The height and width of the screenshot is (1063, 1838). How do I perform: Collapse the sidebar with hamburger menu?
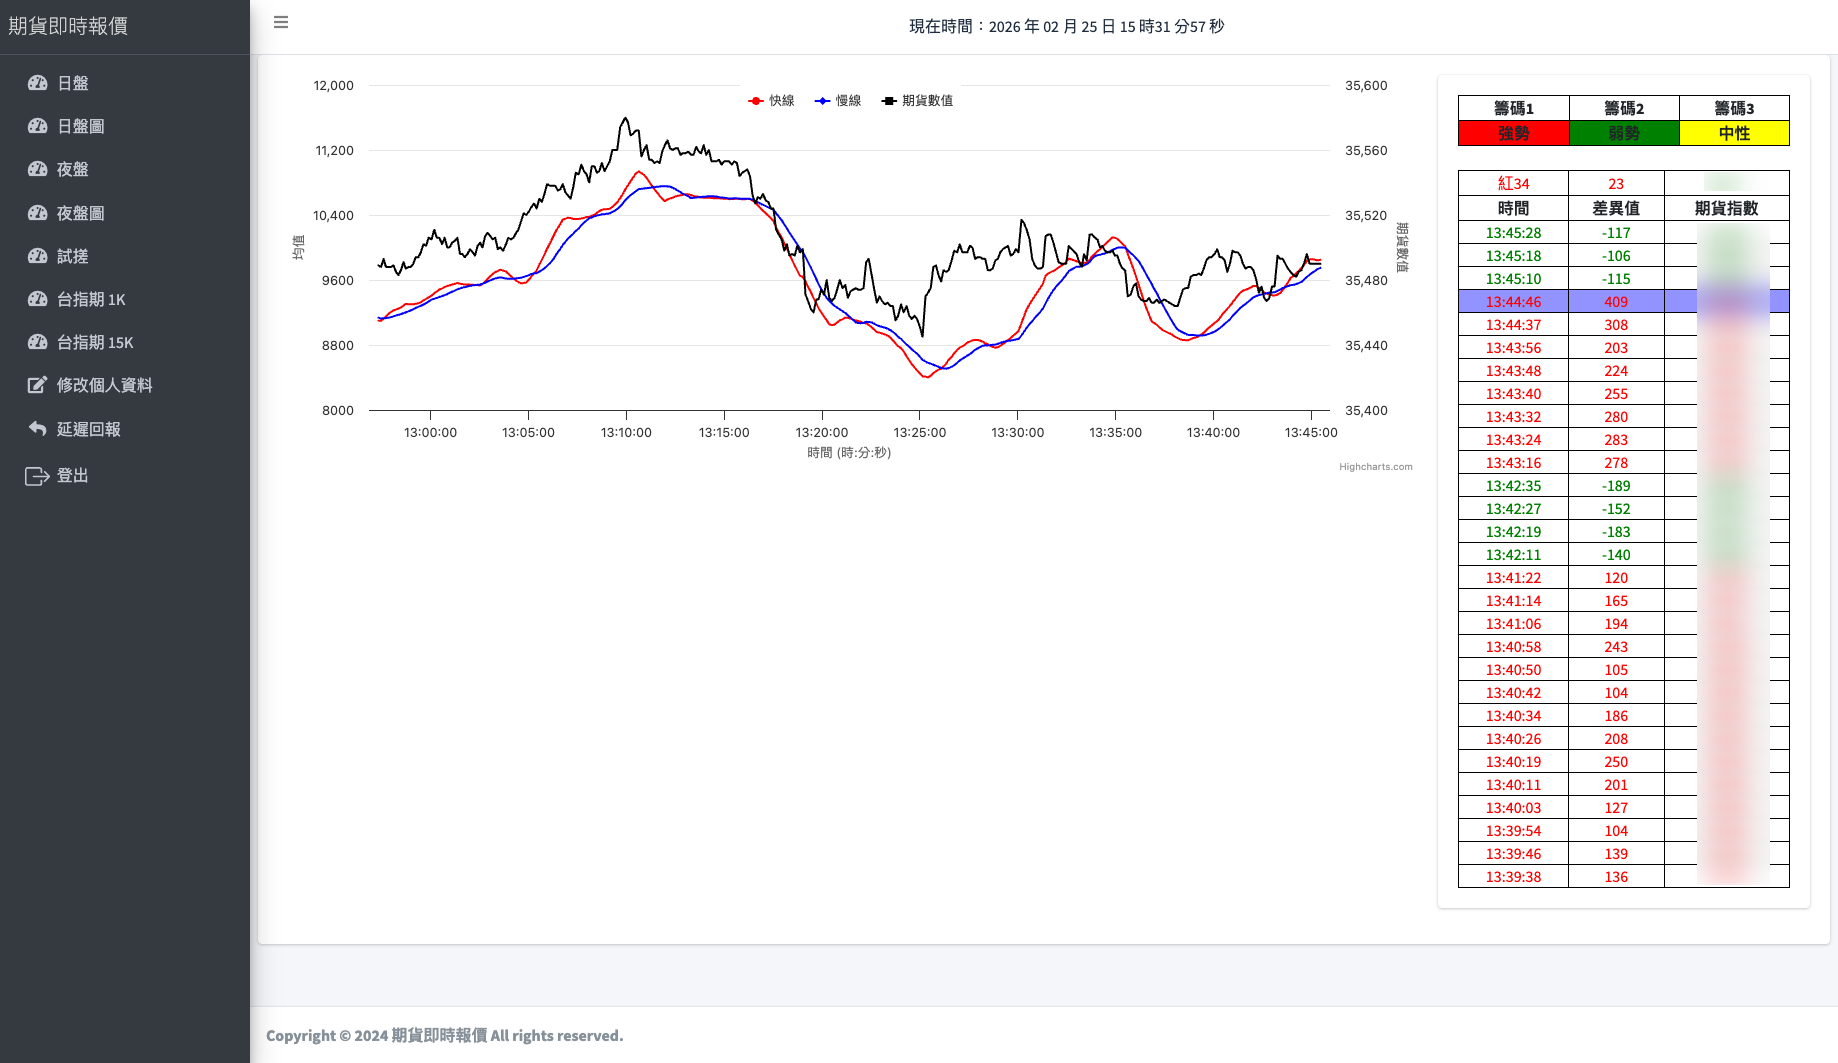(x=281, y=22)
